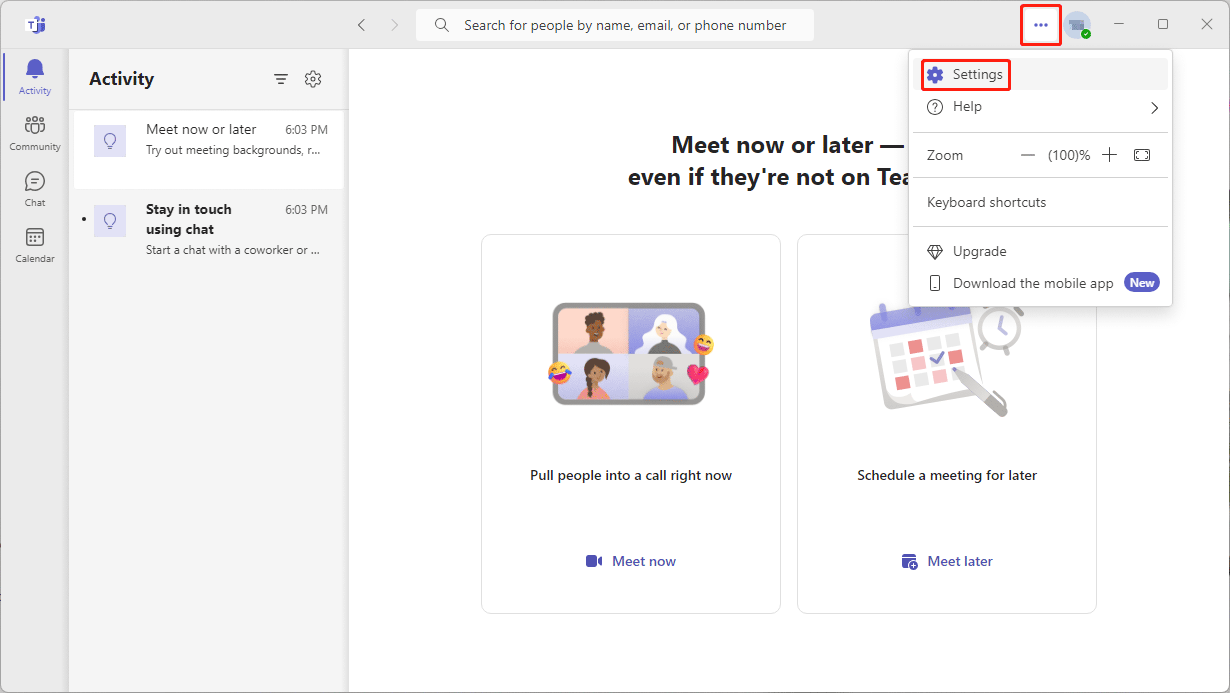Viewport: 1230px width, 693px height.
Task: Navigate back with the left arrow
Action: coord(361,25)
